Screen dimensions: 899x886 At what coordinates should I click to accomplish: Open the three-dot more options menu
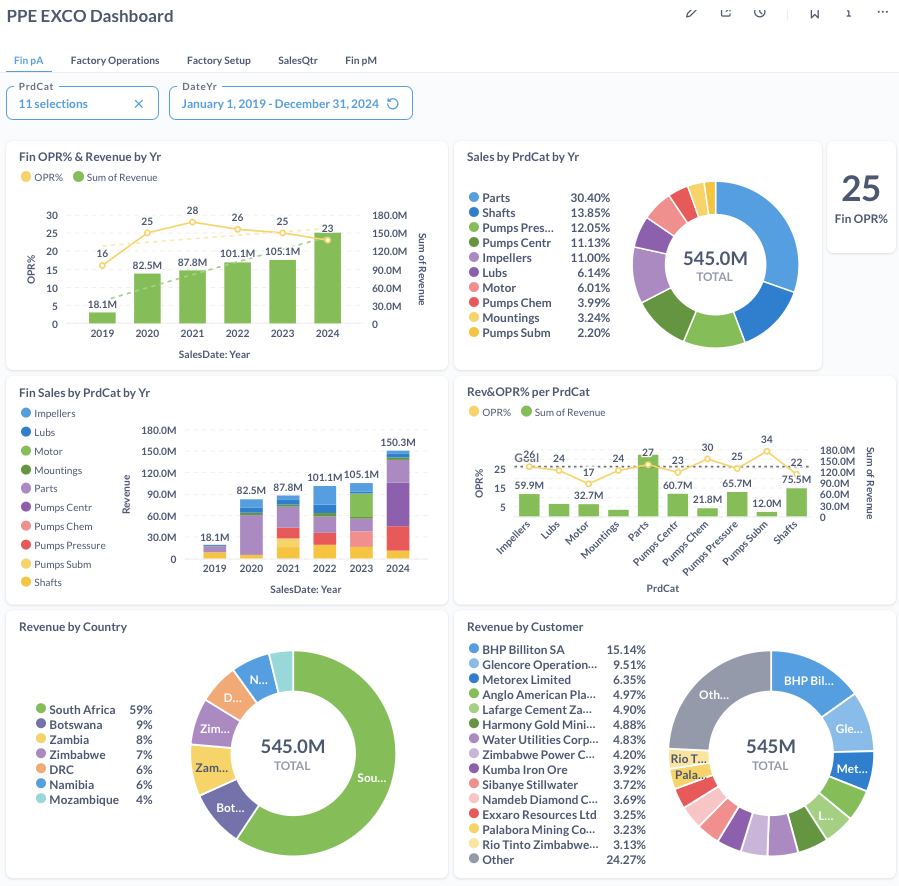882,13
